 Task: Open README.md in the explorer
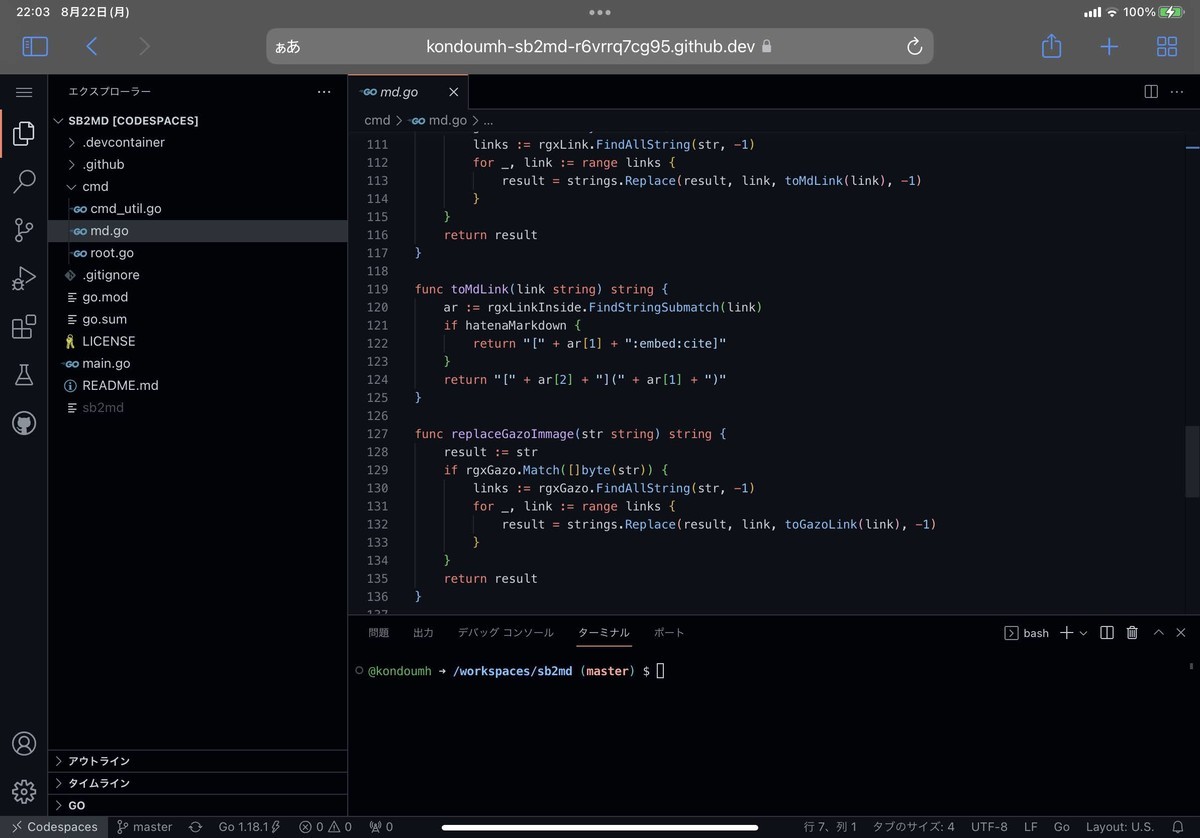[198, 385]
